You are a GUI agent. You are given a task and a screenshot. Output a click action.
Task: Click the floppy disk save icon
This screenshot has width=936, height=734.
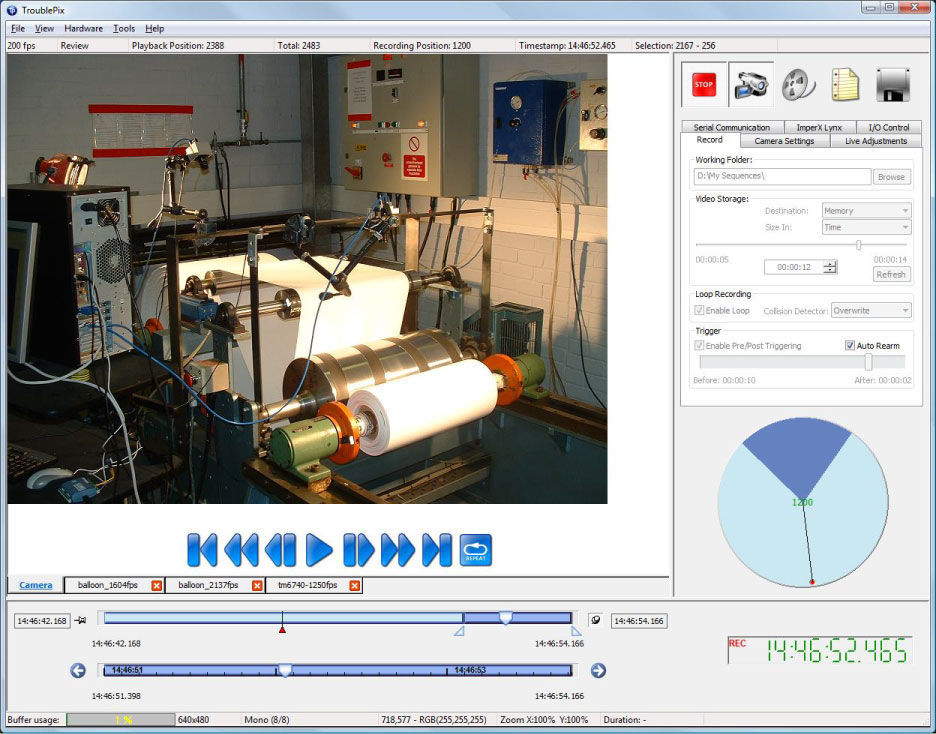891,84
